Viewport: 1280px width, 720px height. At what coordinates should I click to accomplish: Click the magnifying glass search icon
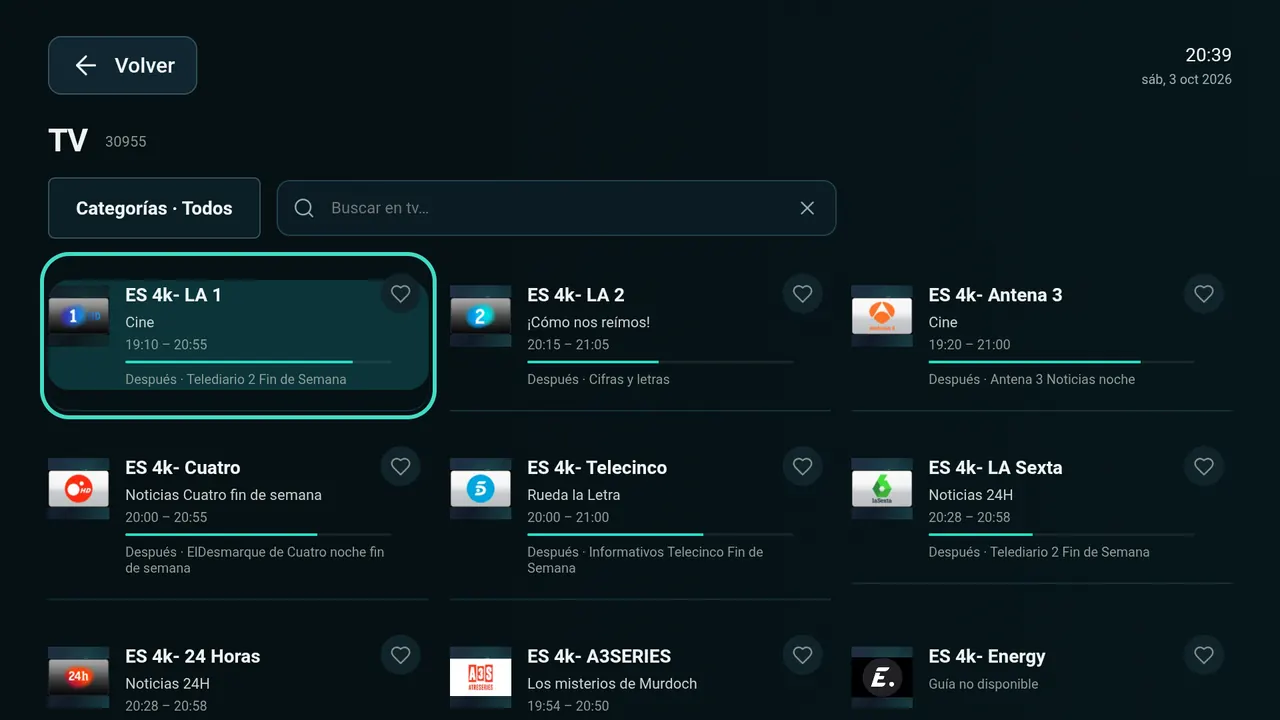304,208
